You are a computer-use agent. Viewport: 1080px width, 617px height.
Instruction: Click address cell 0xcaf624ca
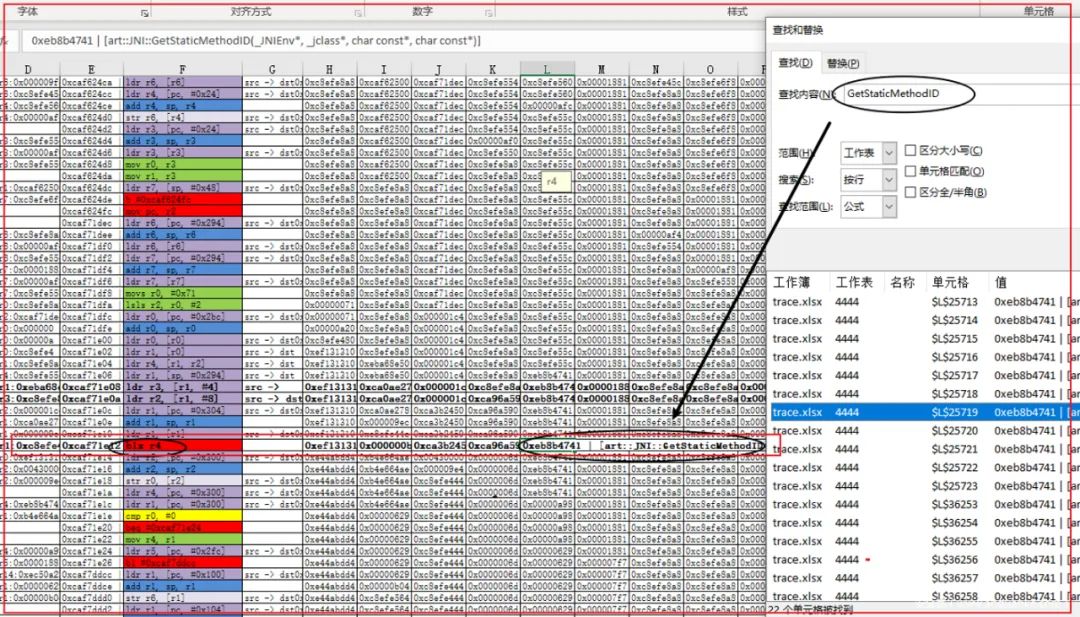[x=92, y=83]
